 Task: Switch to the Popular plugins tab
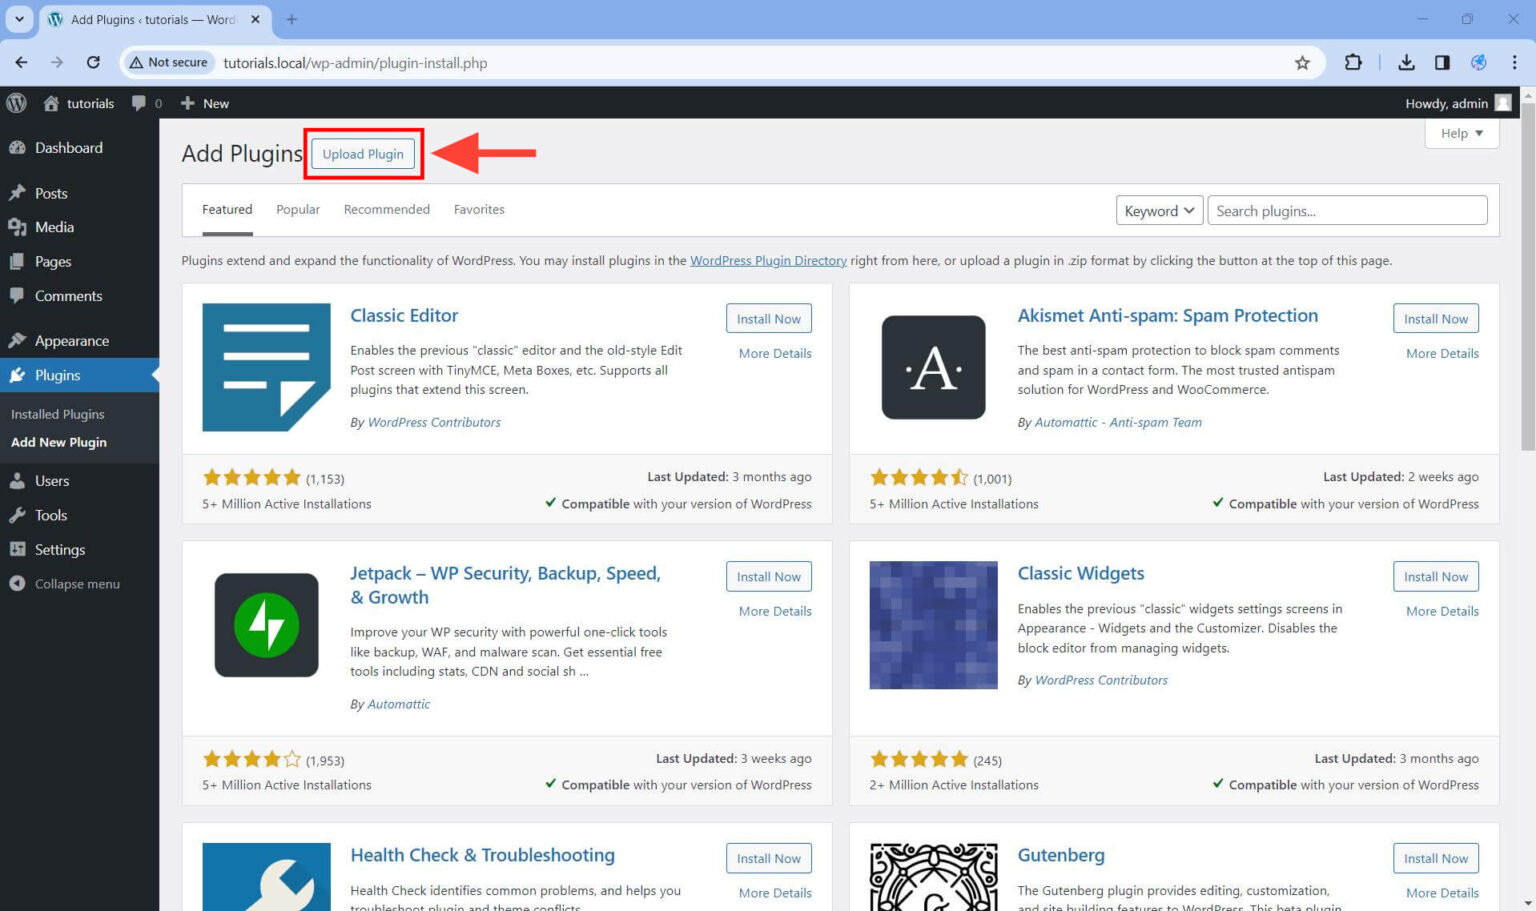point(297,209)
